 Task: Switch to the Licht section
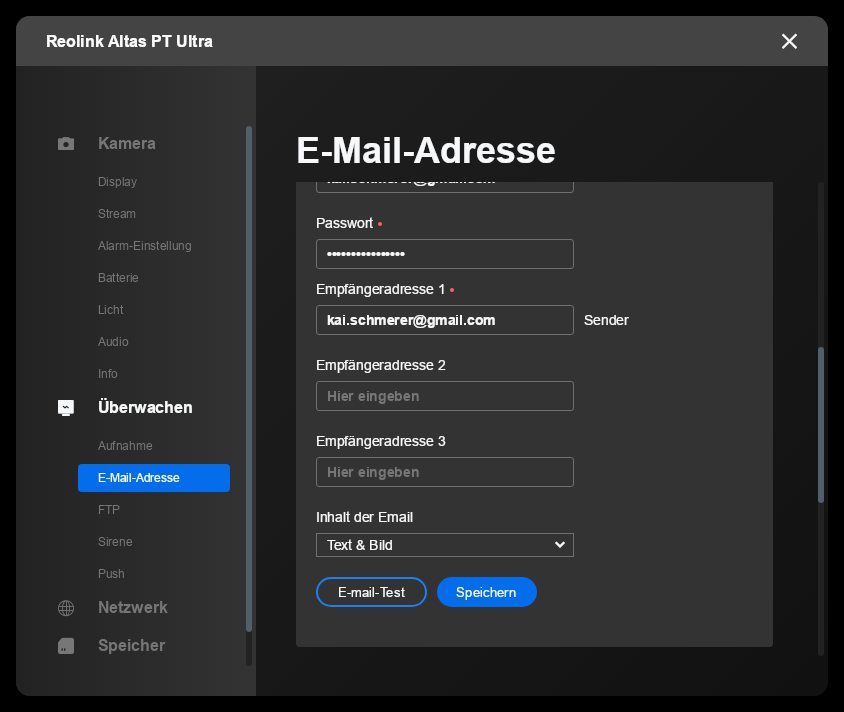[x=111, y=310]
